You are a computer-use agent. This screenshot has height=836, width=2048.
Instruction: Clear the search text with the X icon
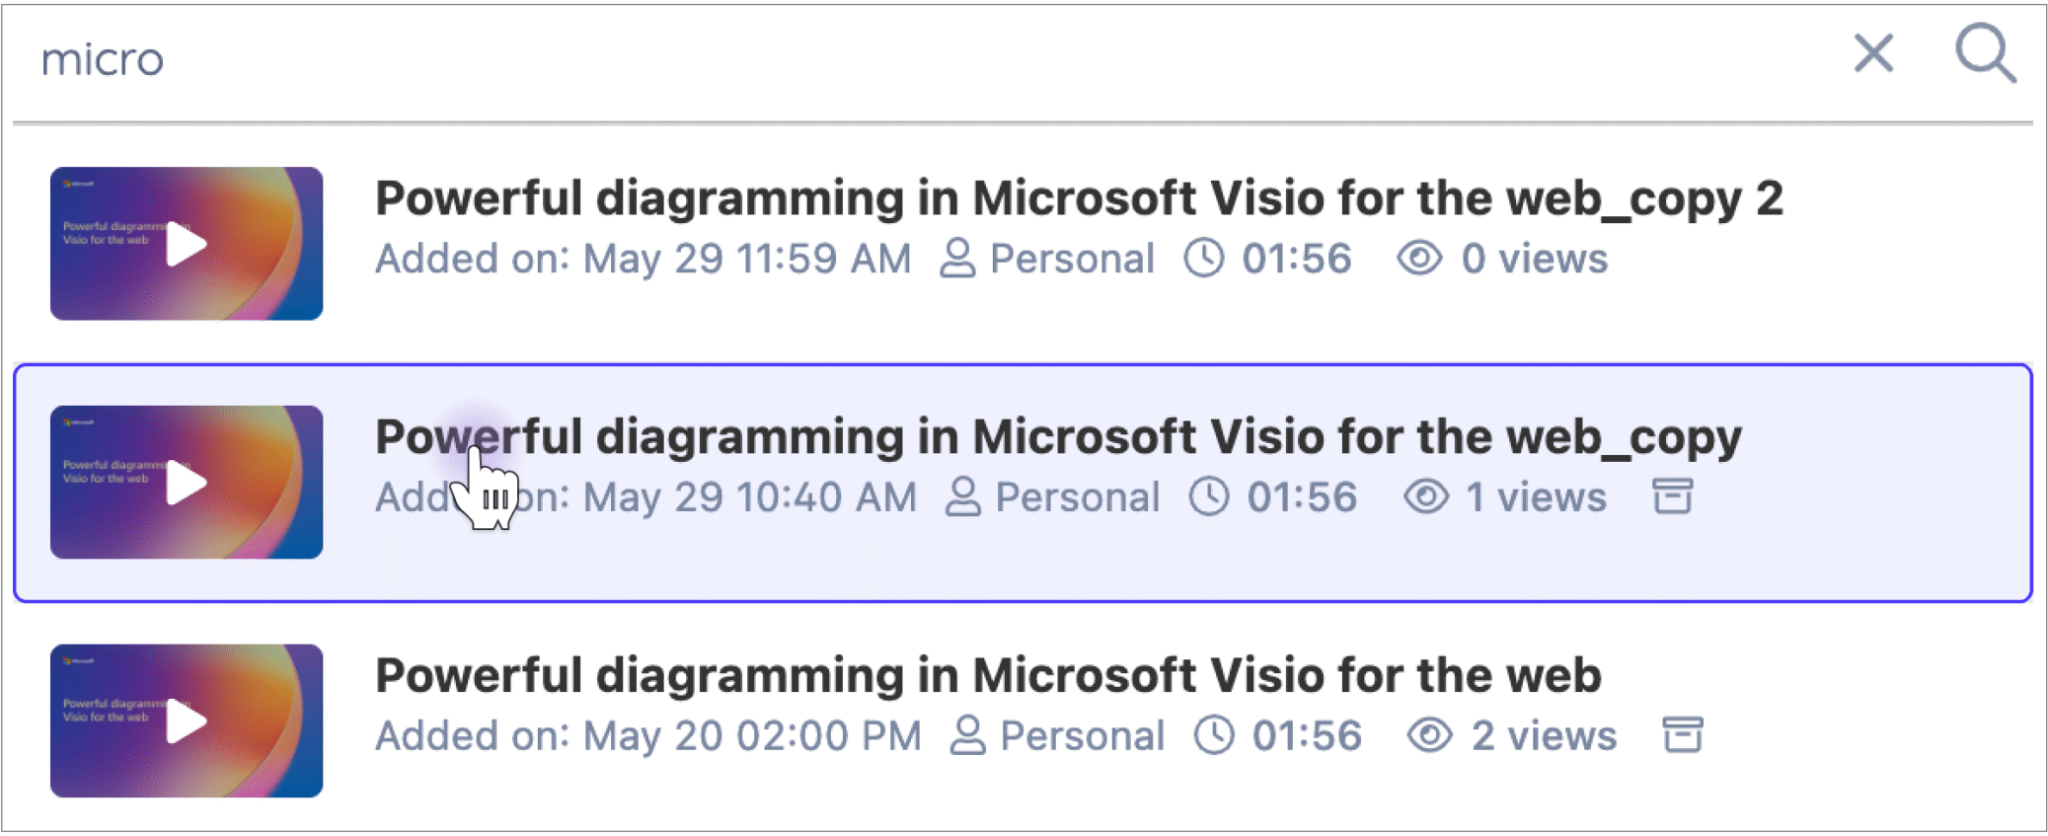pyautogui.click(x=1873, y=54)
